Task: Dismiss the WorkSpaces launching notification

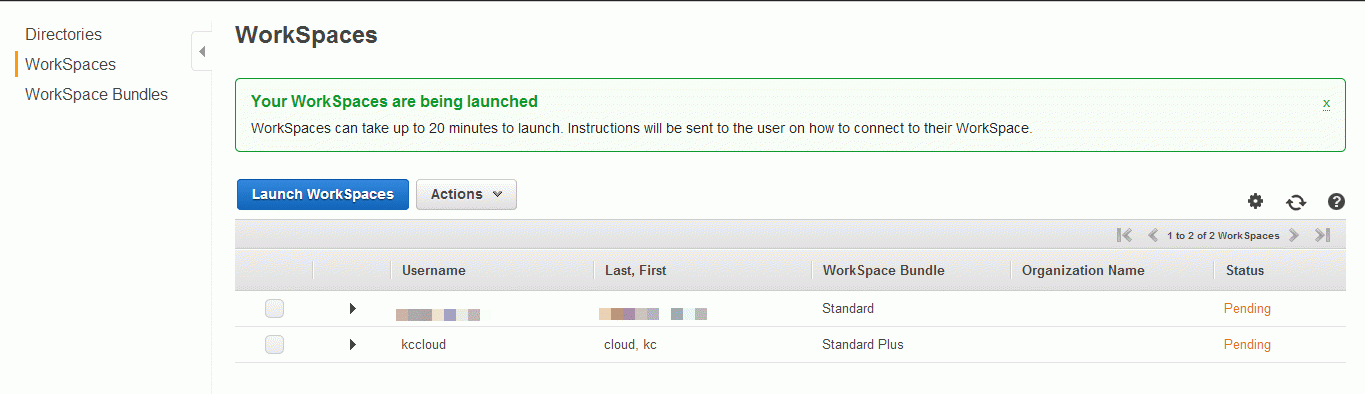Action: [x=1326, y=103]
